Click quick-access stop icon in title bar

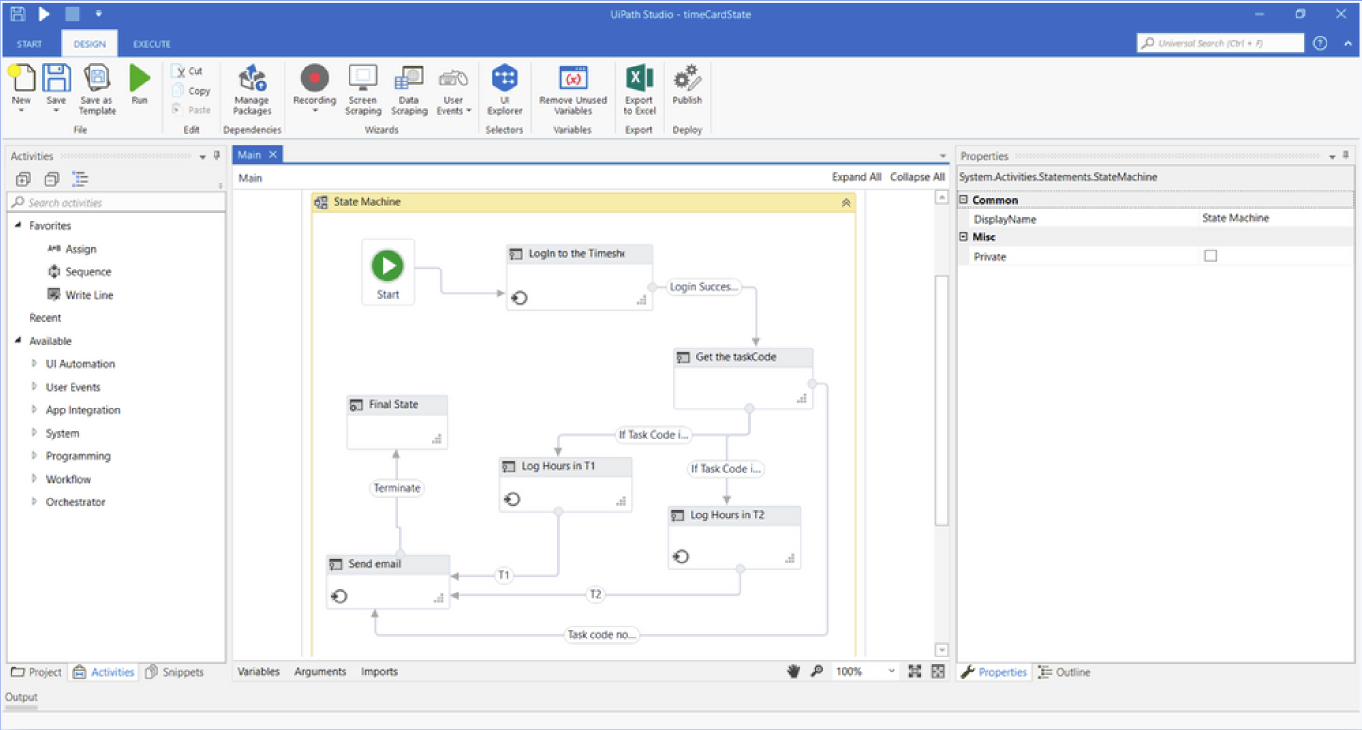tap(71, 14)
